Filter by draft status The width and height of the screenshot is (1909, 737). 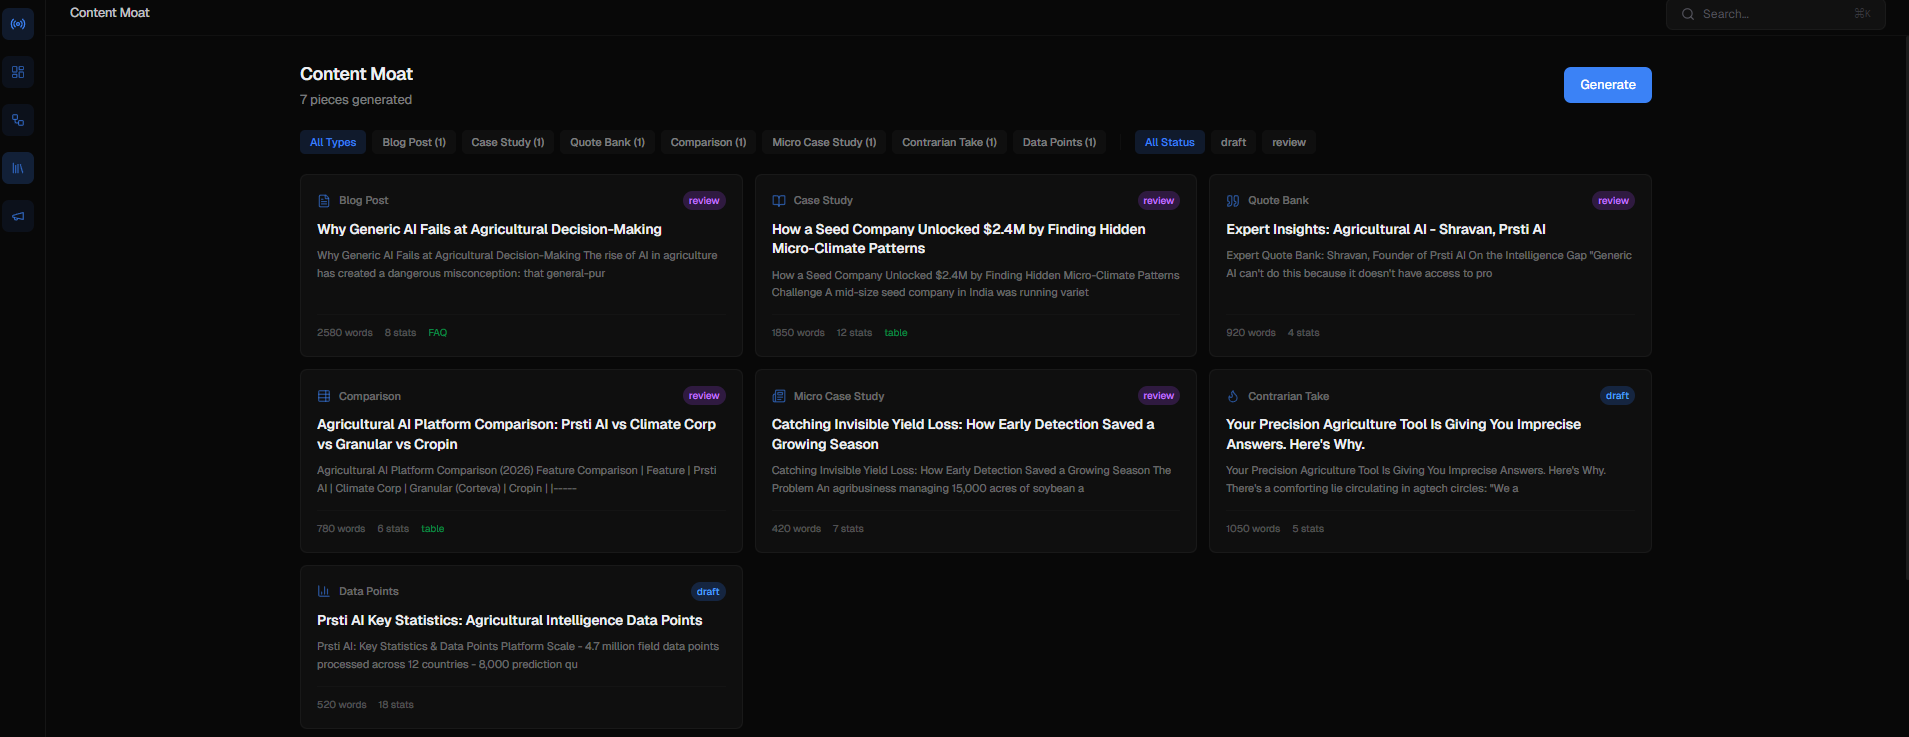[x=1233, y=142]
